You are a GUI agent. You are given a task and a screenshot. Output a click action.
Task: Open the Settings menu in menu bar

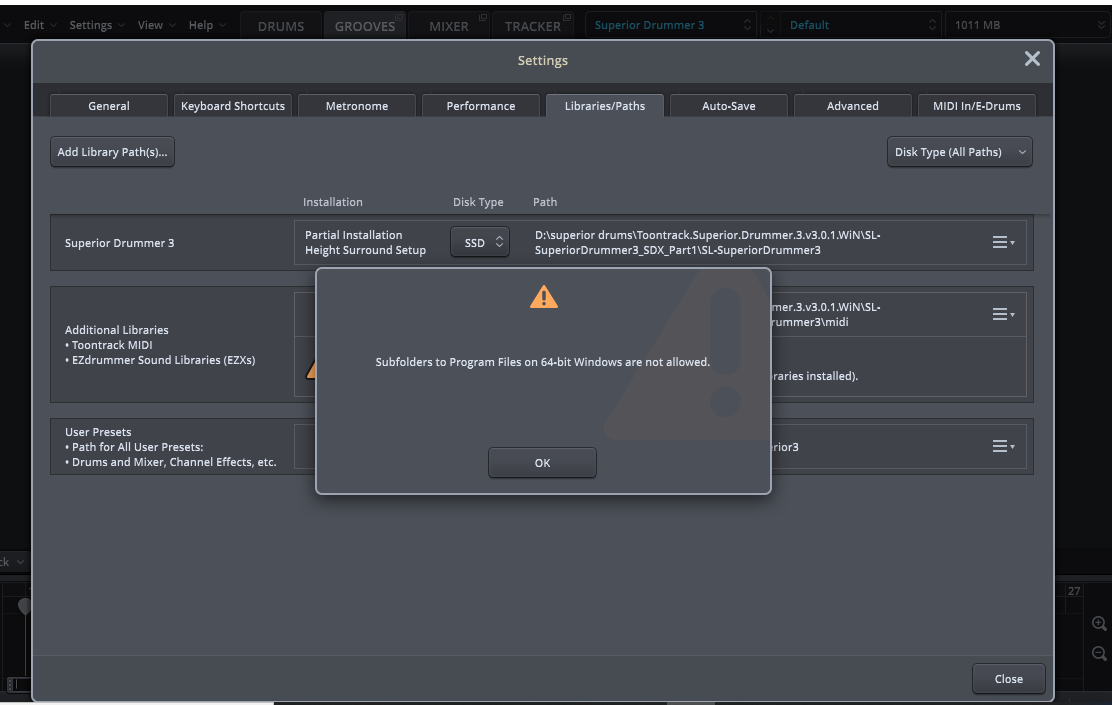pos(96,25)
